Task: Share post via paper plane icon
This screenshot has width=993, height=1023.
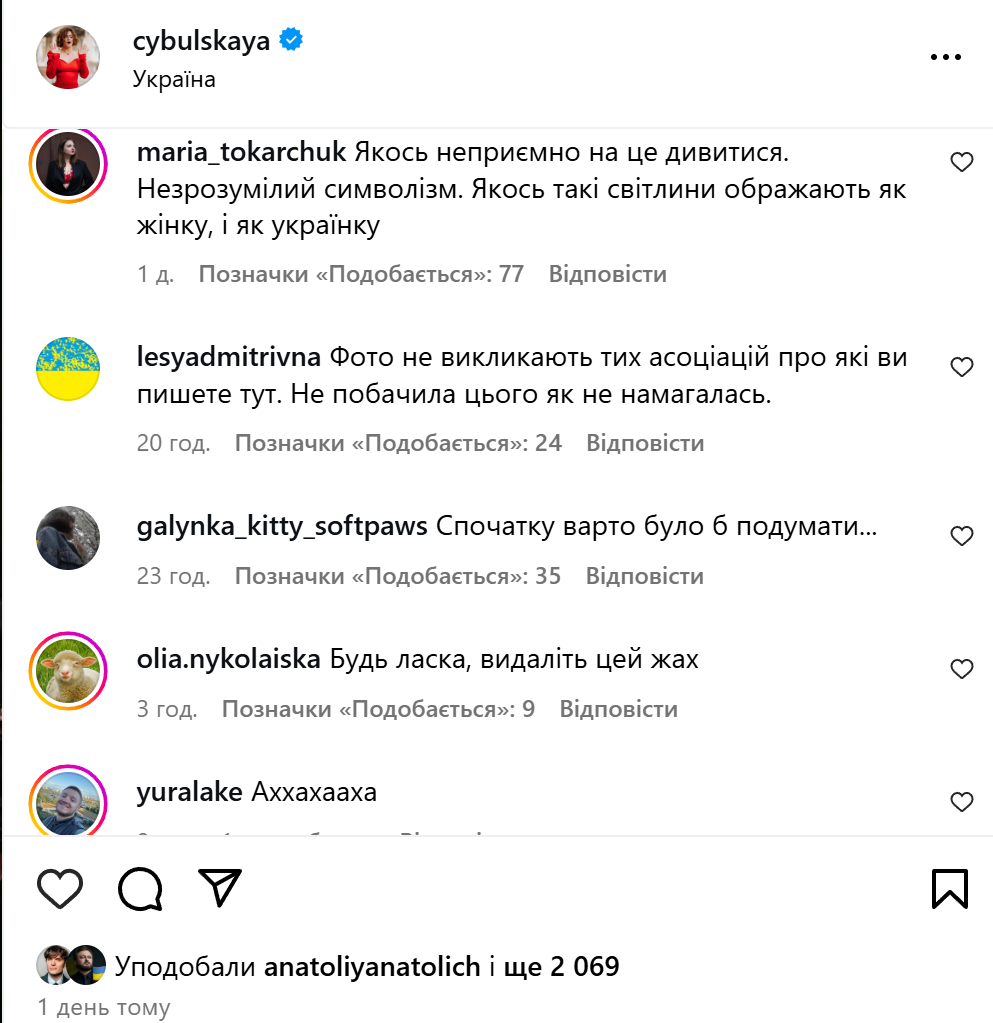Action: [x=220, y=888]
